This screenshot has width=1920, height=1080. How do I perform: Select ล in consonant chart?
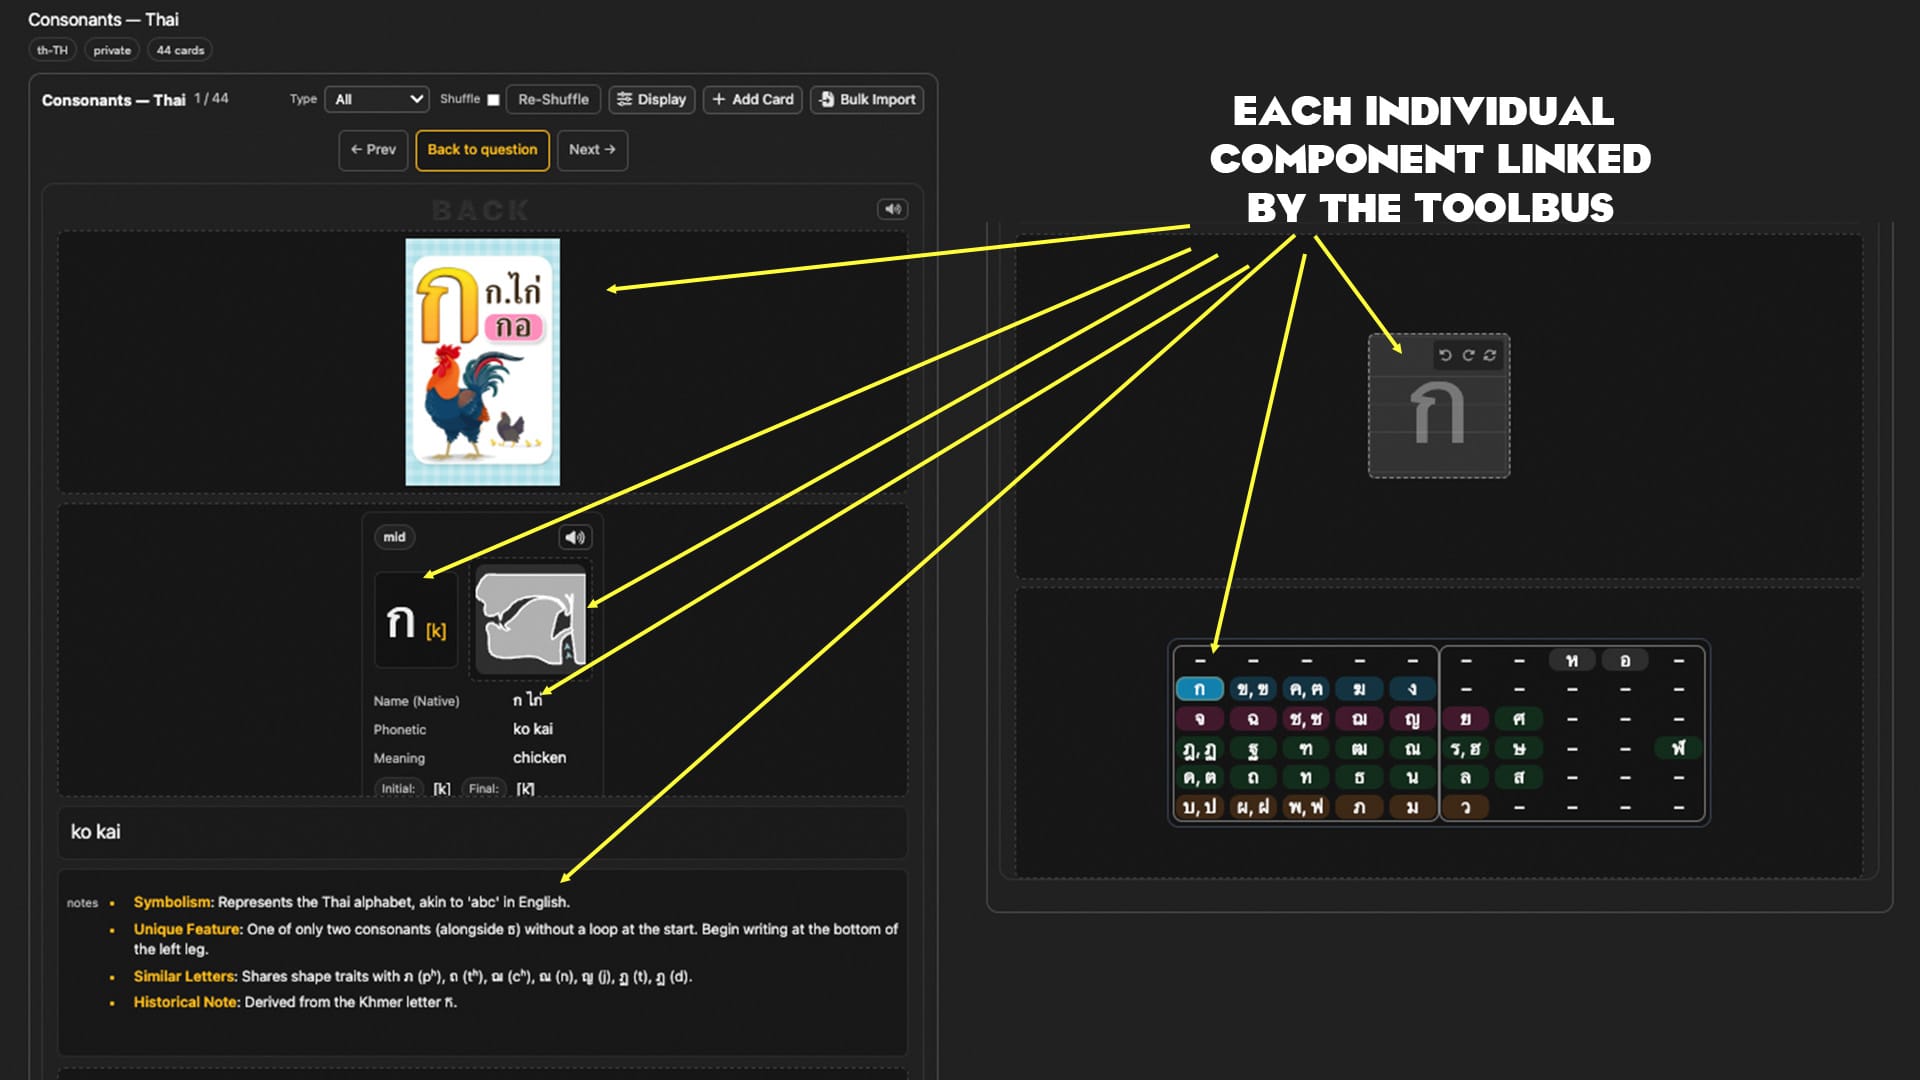[x=1465, y=777]
